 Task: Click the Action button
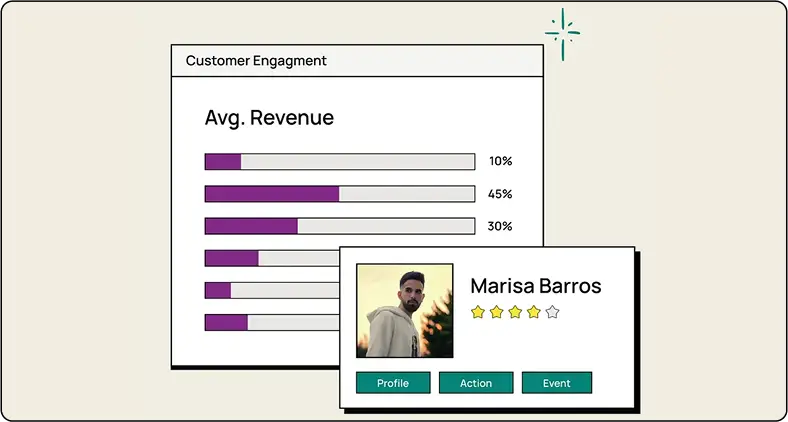point(476,383)
